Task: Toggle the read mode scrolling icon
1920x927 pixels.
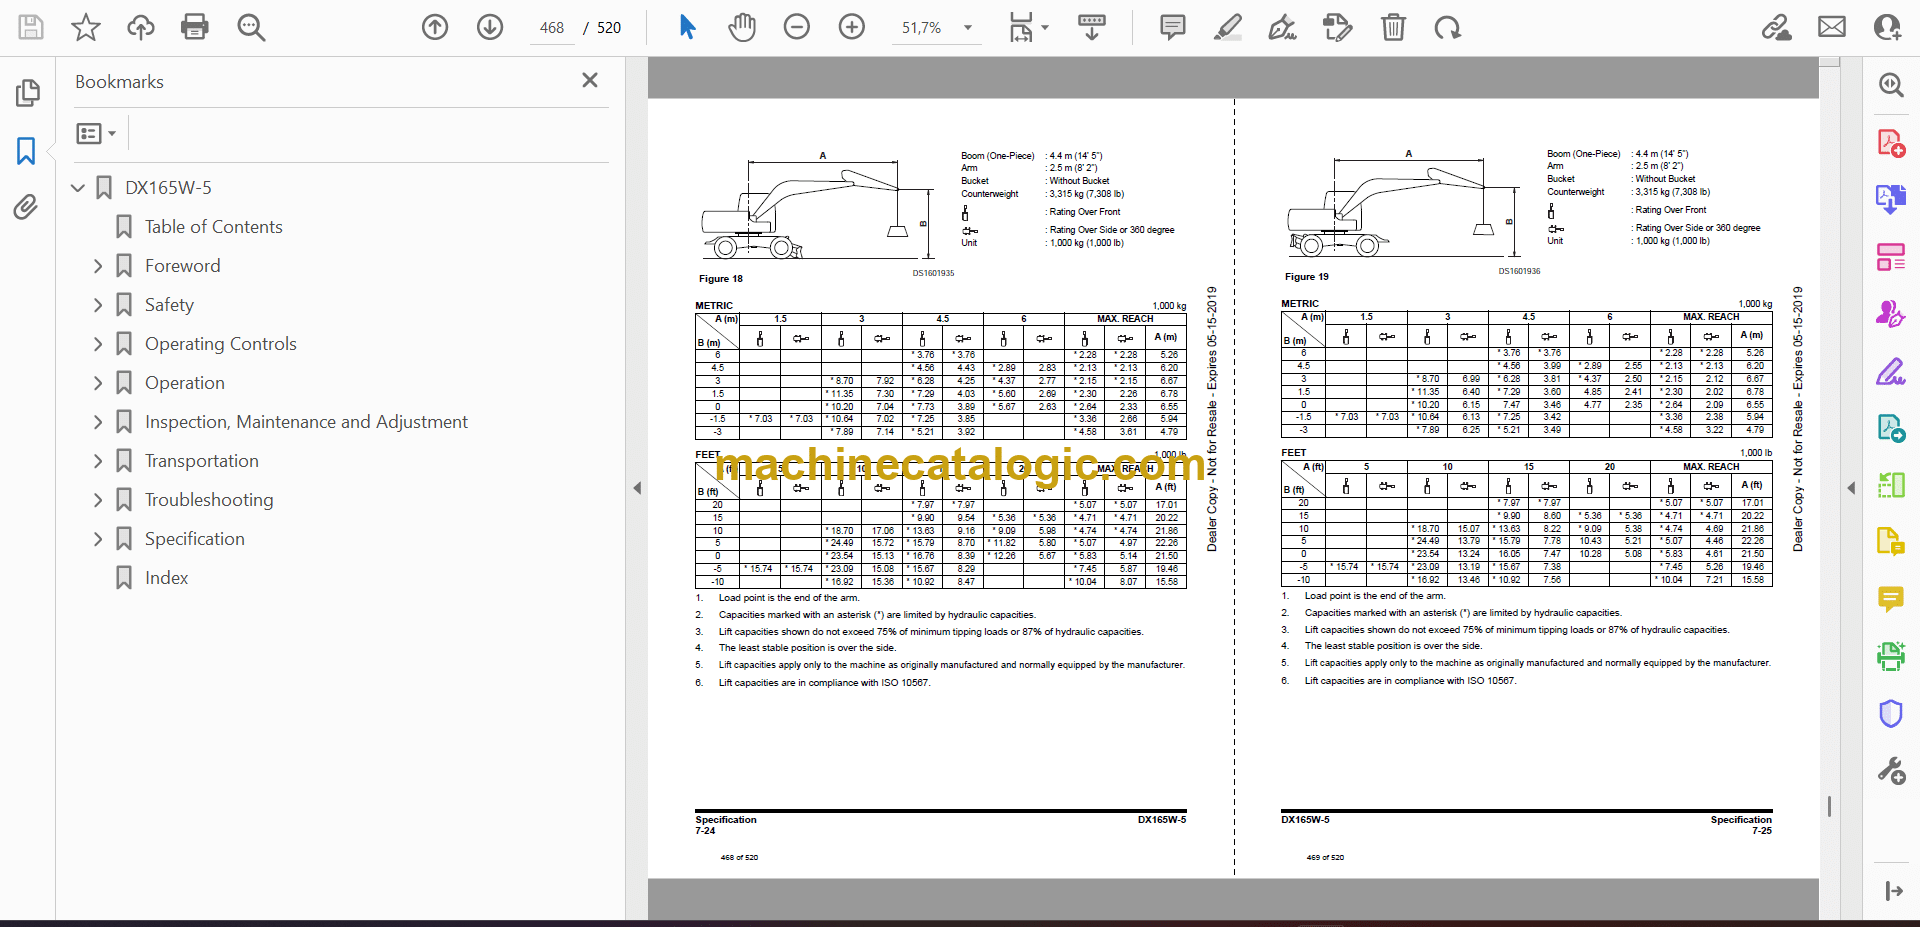Action: tap(1091, 27)
